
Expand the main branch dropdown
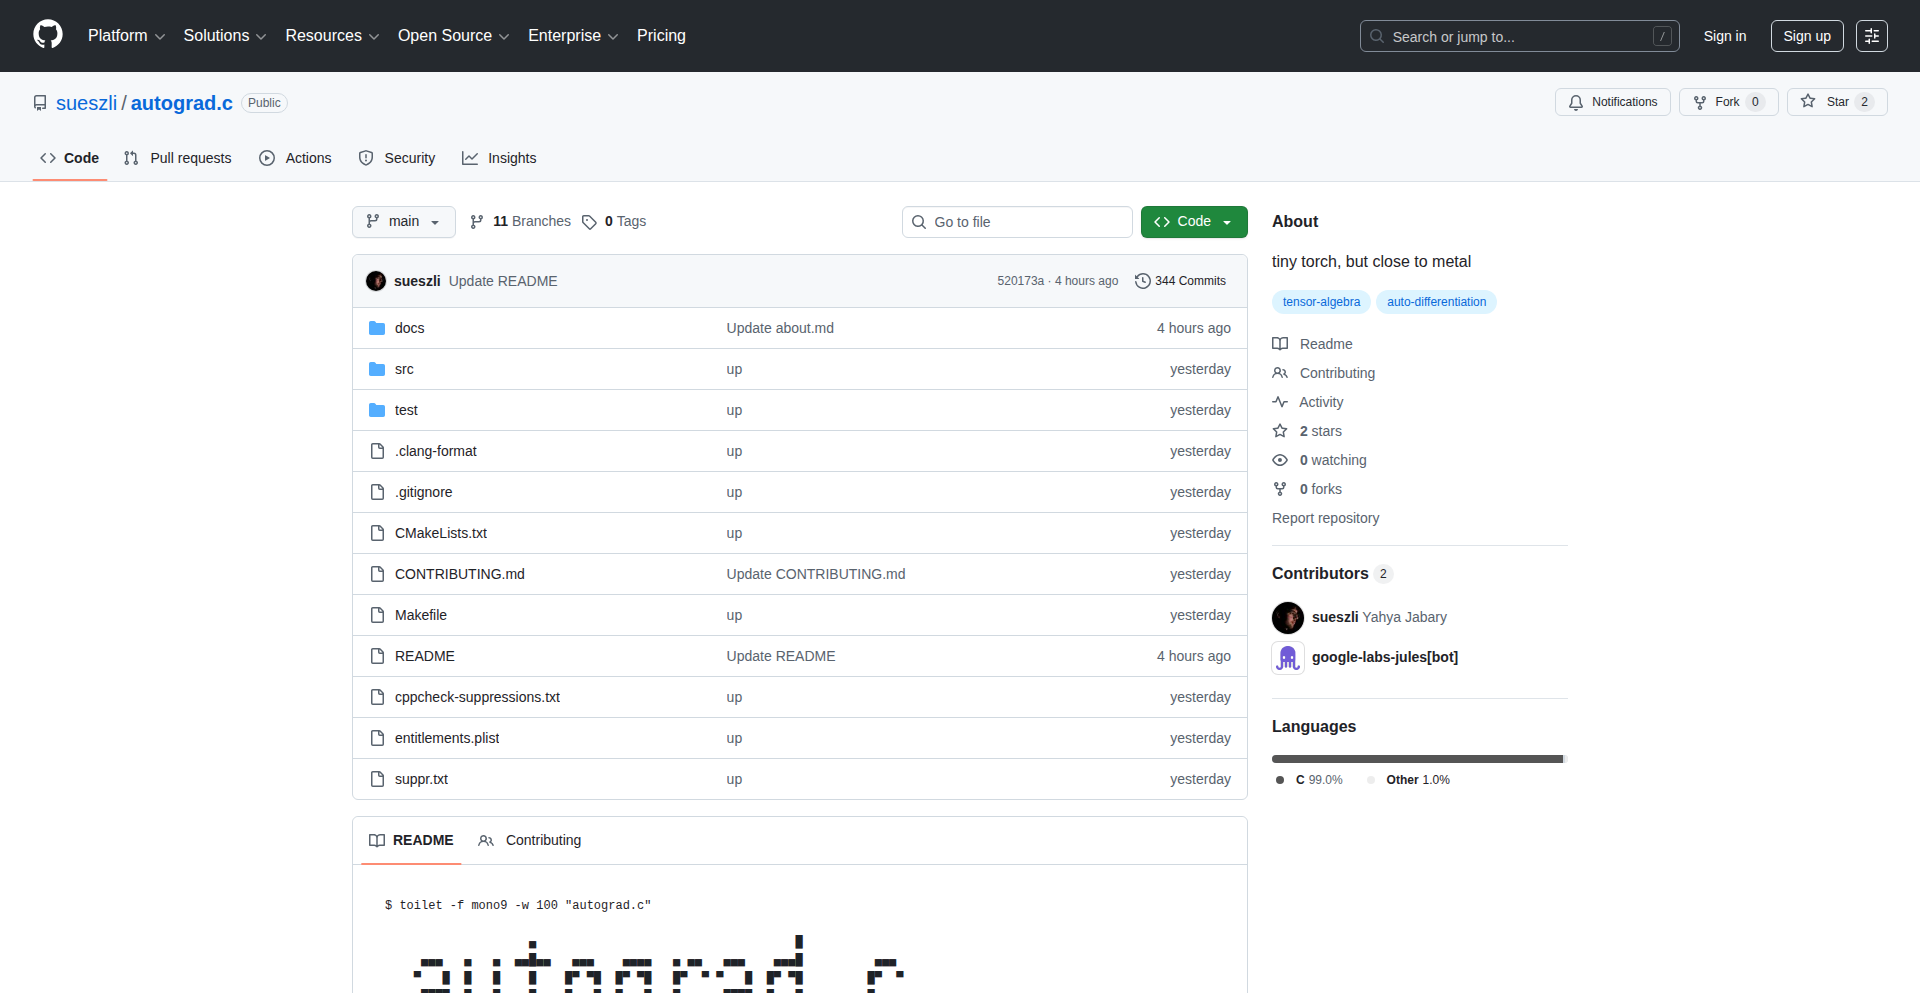(403, 222)
